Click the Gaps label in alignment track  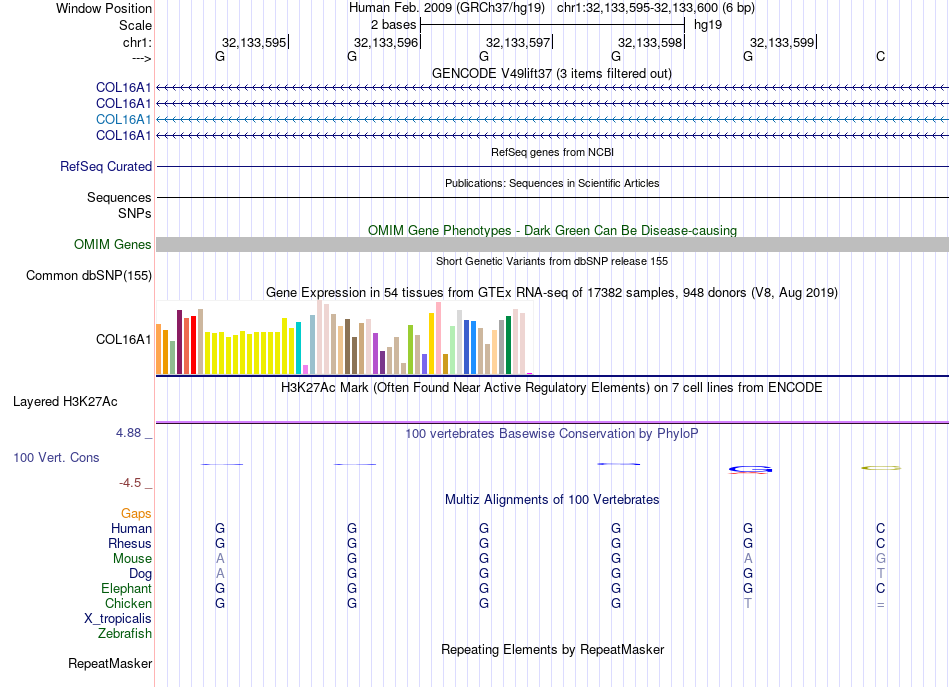pos(136,514)
